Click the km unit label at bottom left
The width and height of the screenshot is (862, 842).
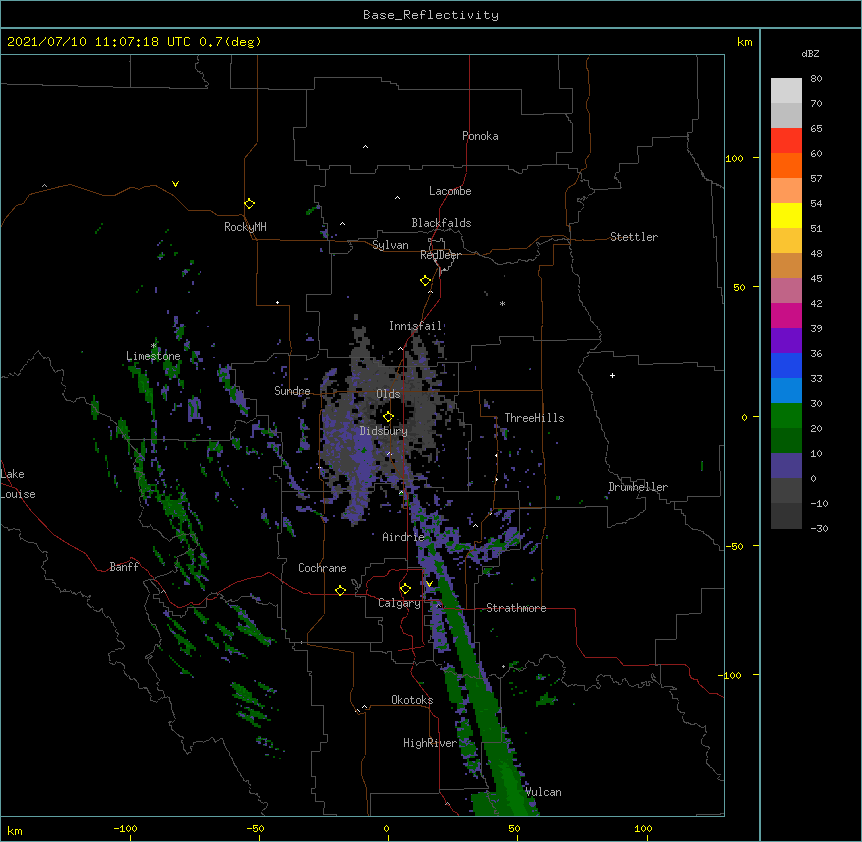click(14, 830)
